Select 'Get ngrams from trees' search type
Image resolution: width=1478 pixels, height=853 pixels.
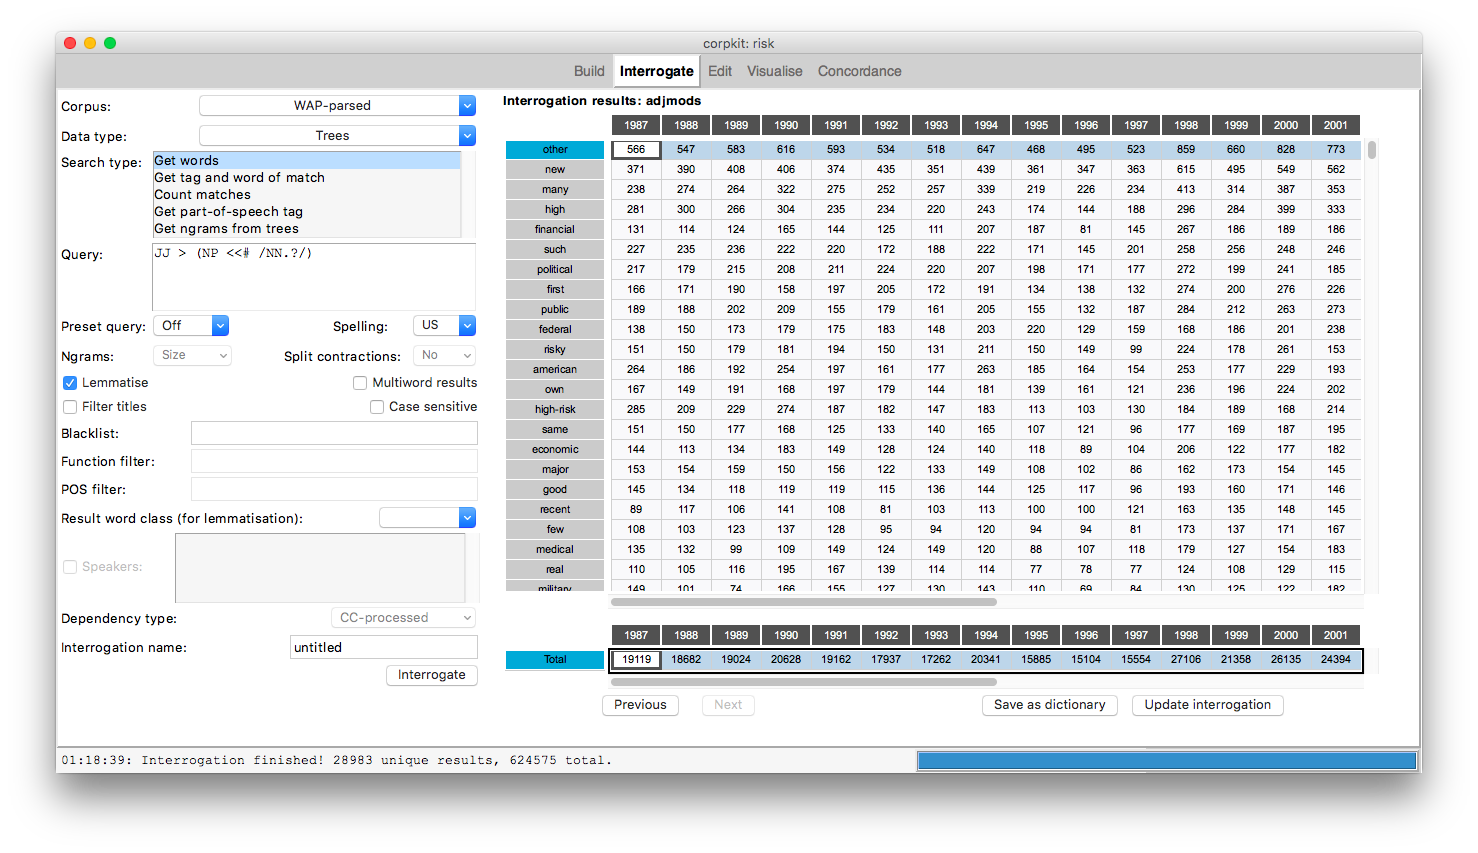306,228
